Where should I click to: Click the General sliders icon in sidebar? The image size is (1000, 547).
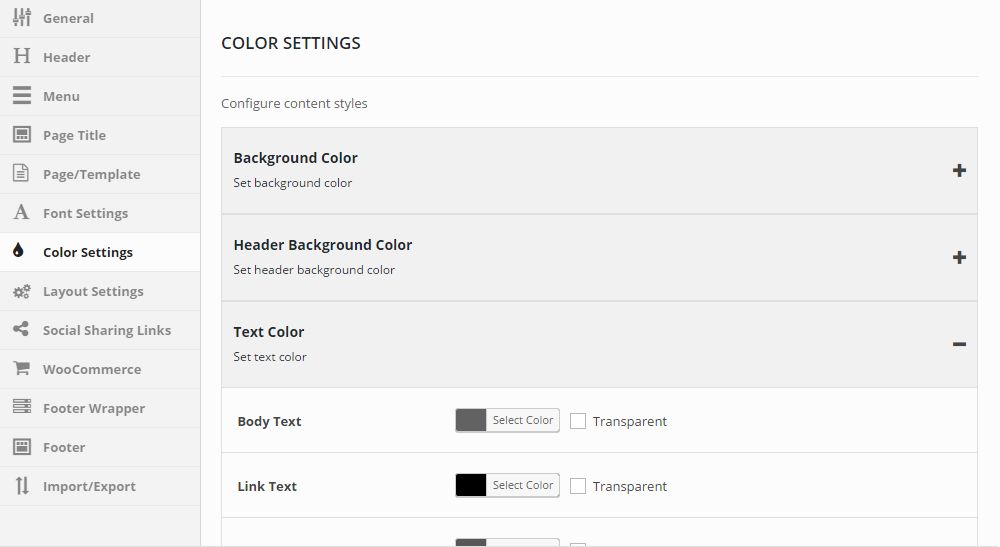pyautogui.click(x=22, y=17)
